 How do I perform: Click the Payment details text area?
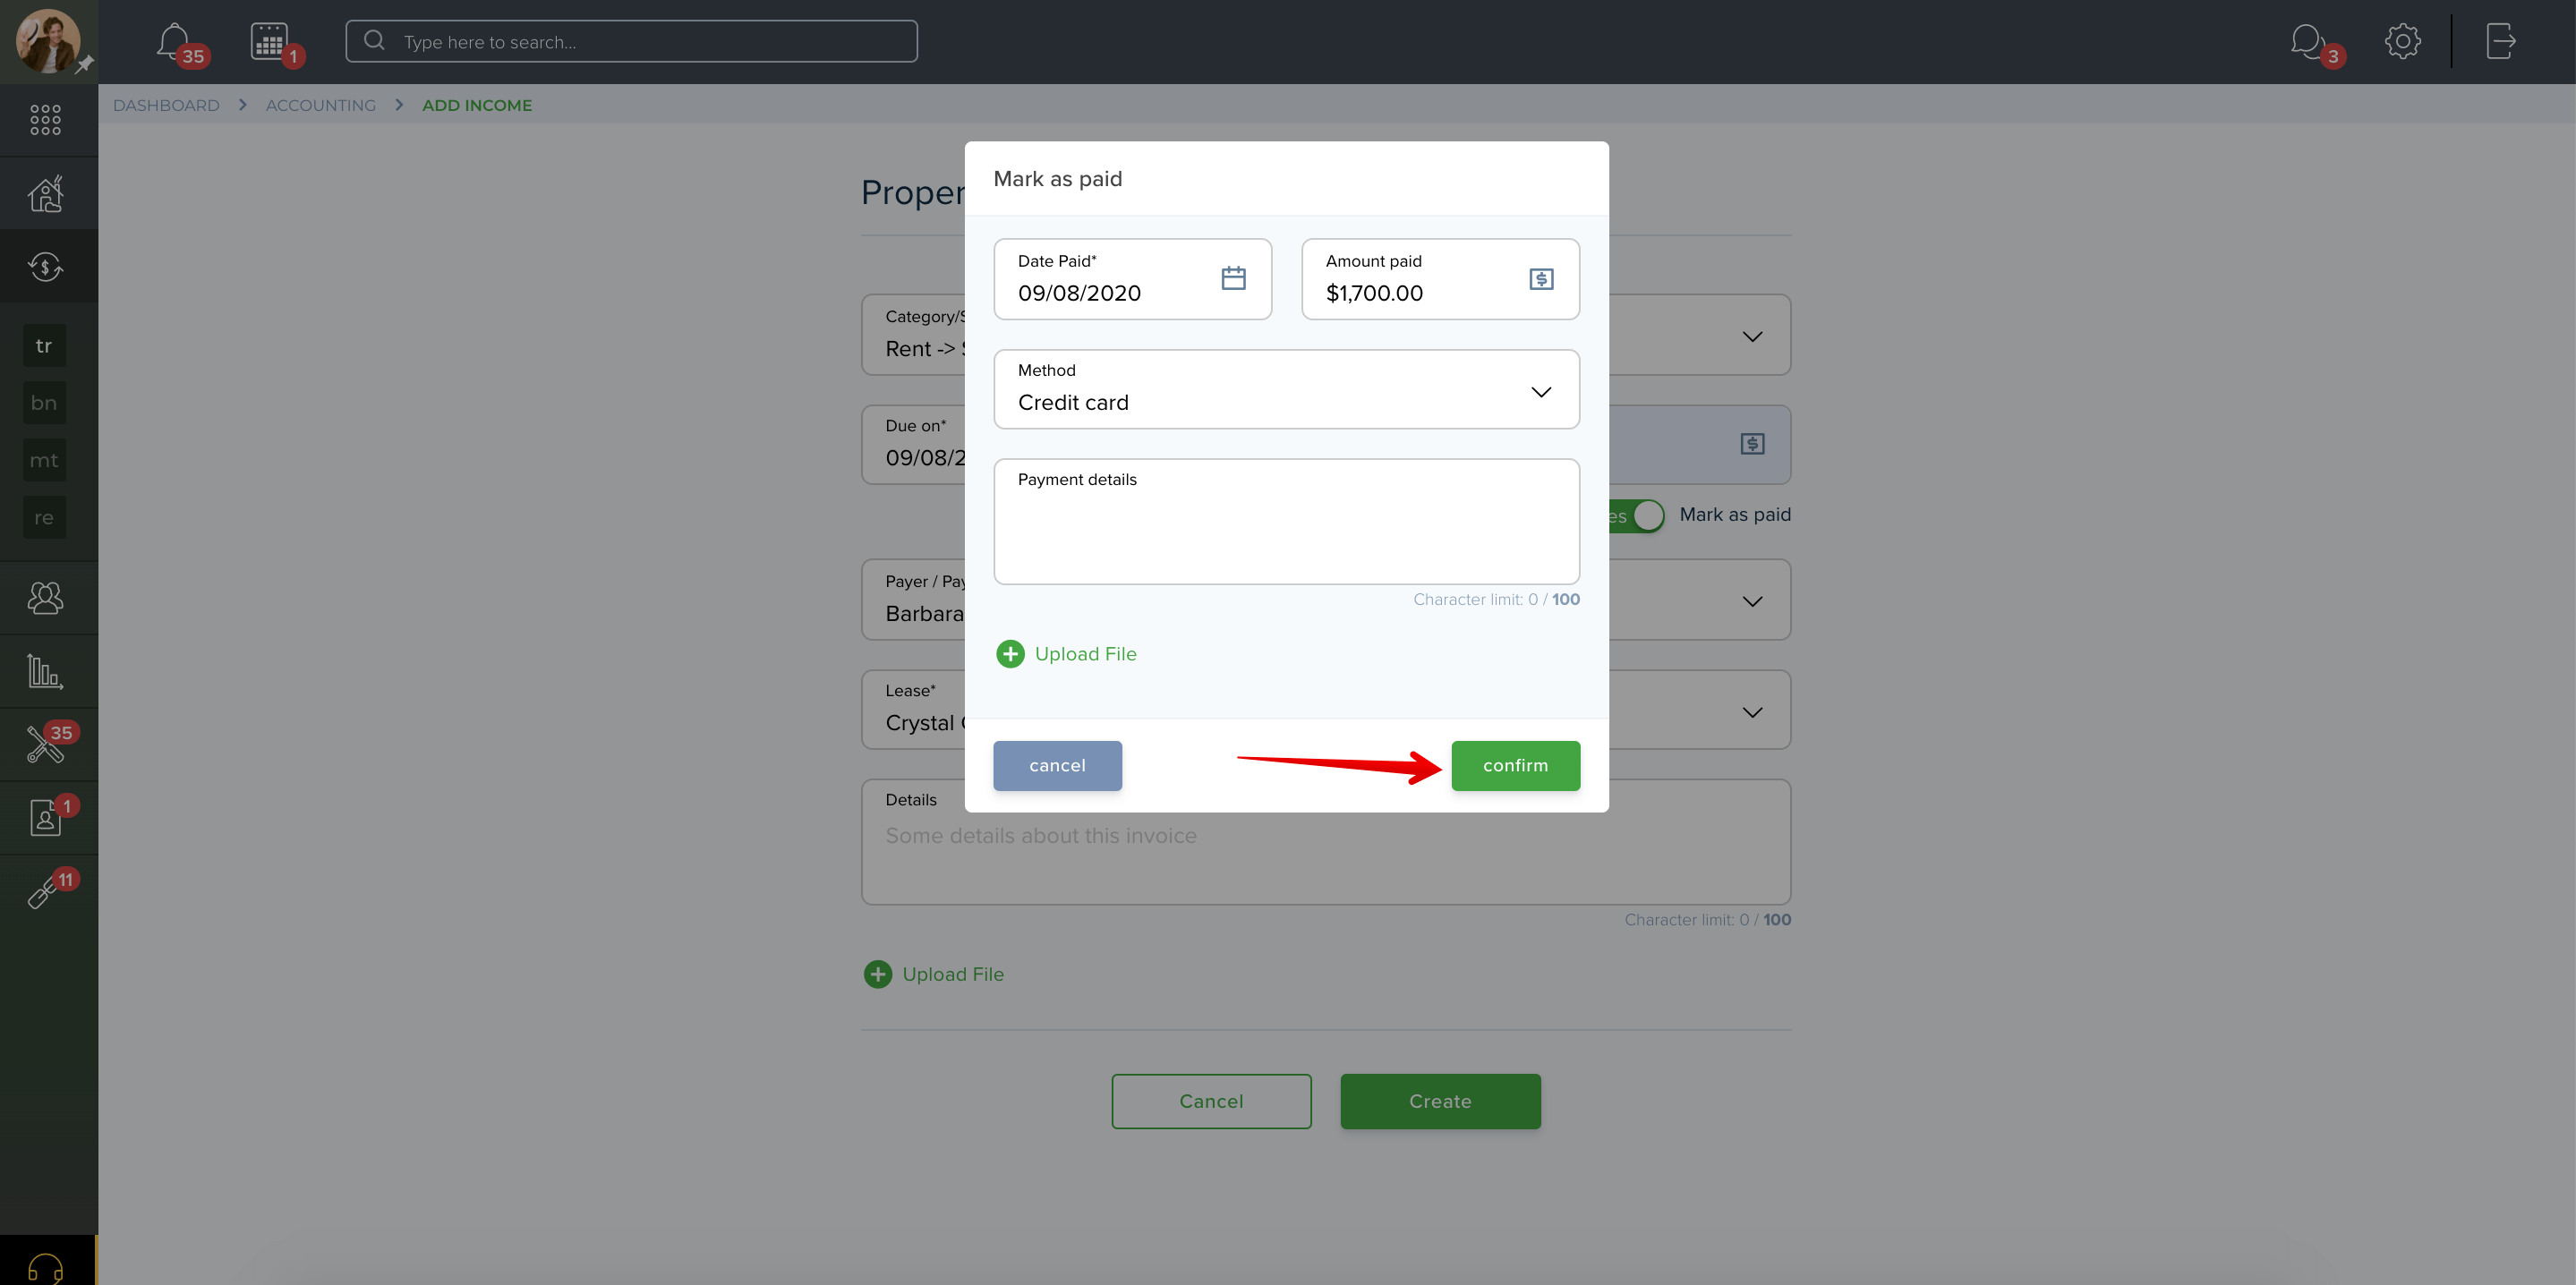click(x=1287, y=521)
